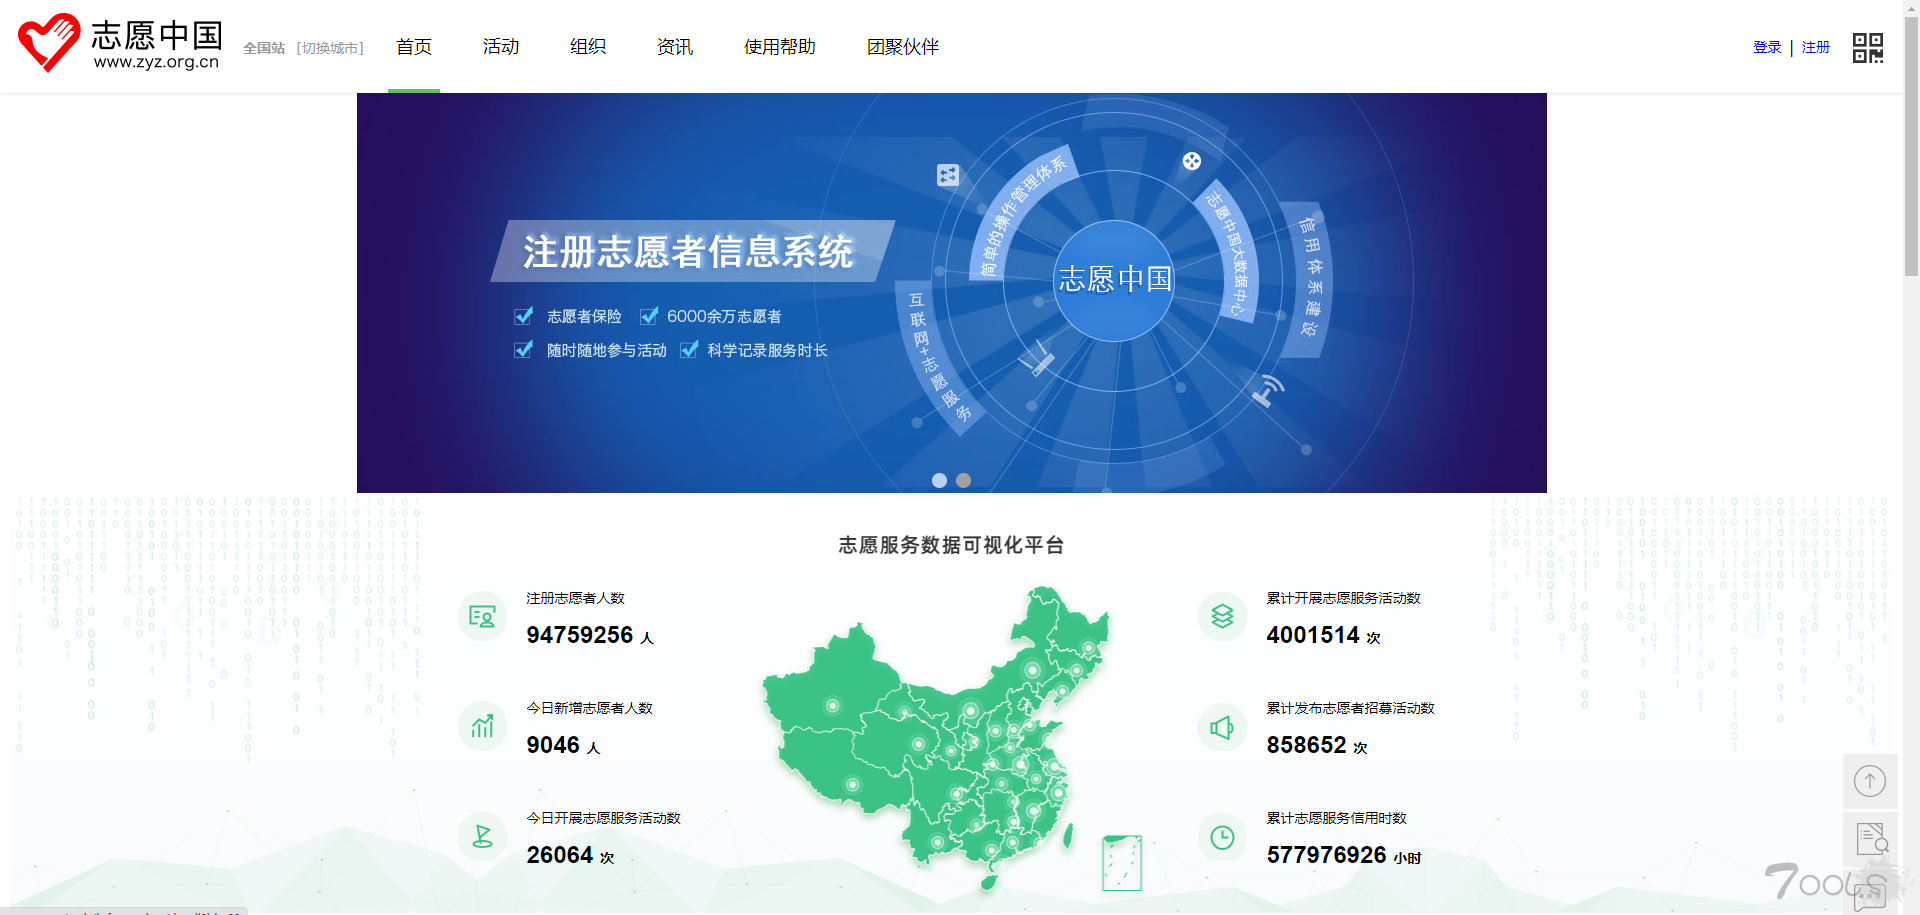Open the 切换城市 city switcher
Image resolution: width=1920 pixels, height=915 pixels.
coord(330,48)
